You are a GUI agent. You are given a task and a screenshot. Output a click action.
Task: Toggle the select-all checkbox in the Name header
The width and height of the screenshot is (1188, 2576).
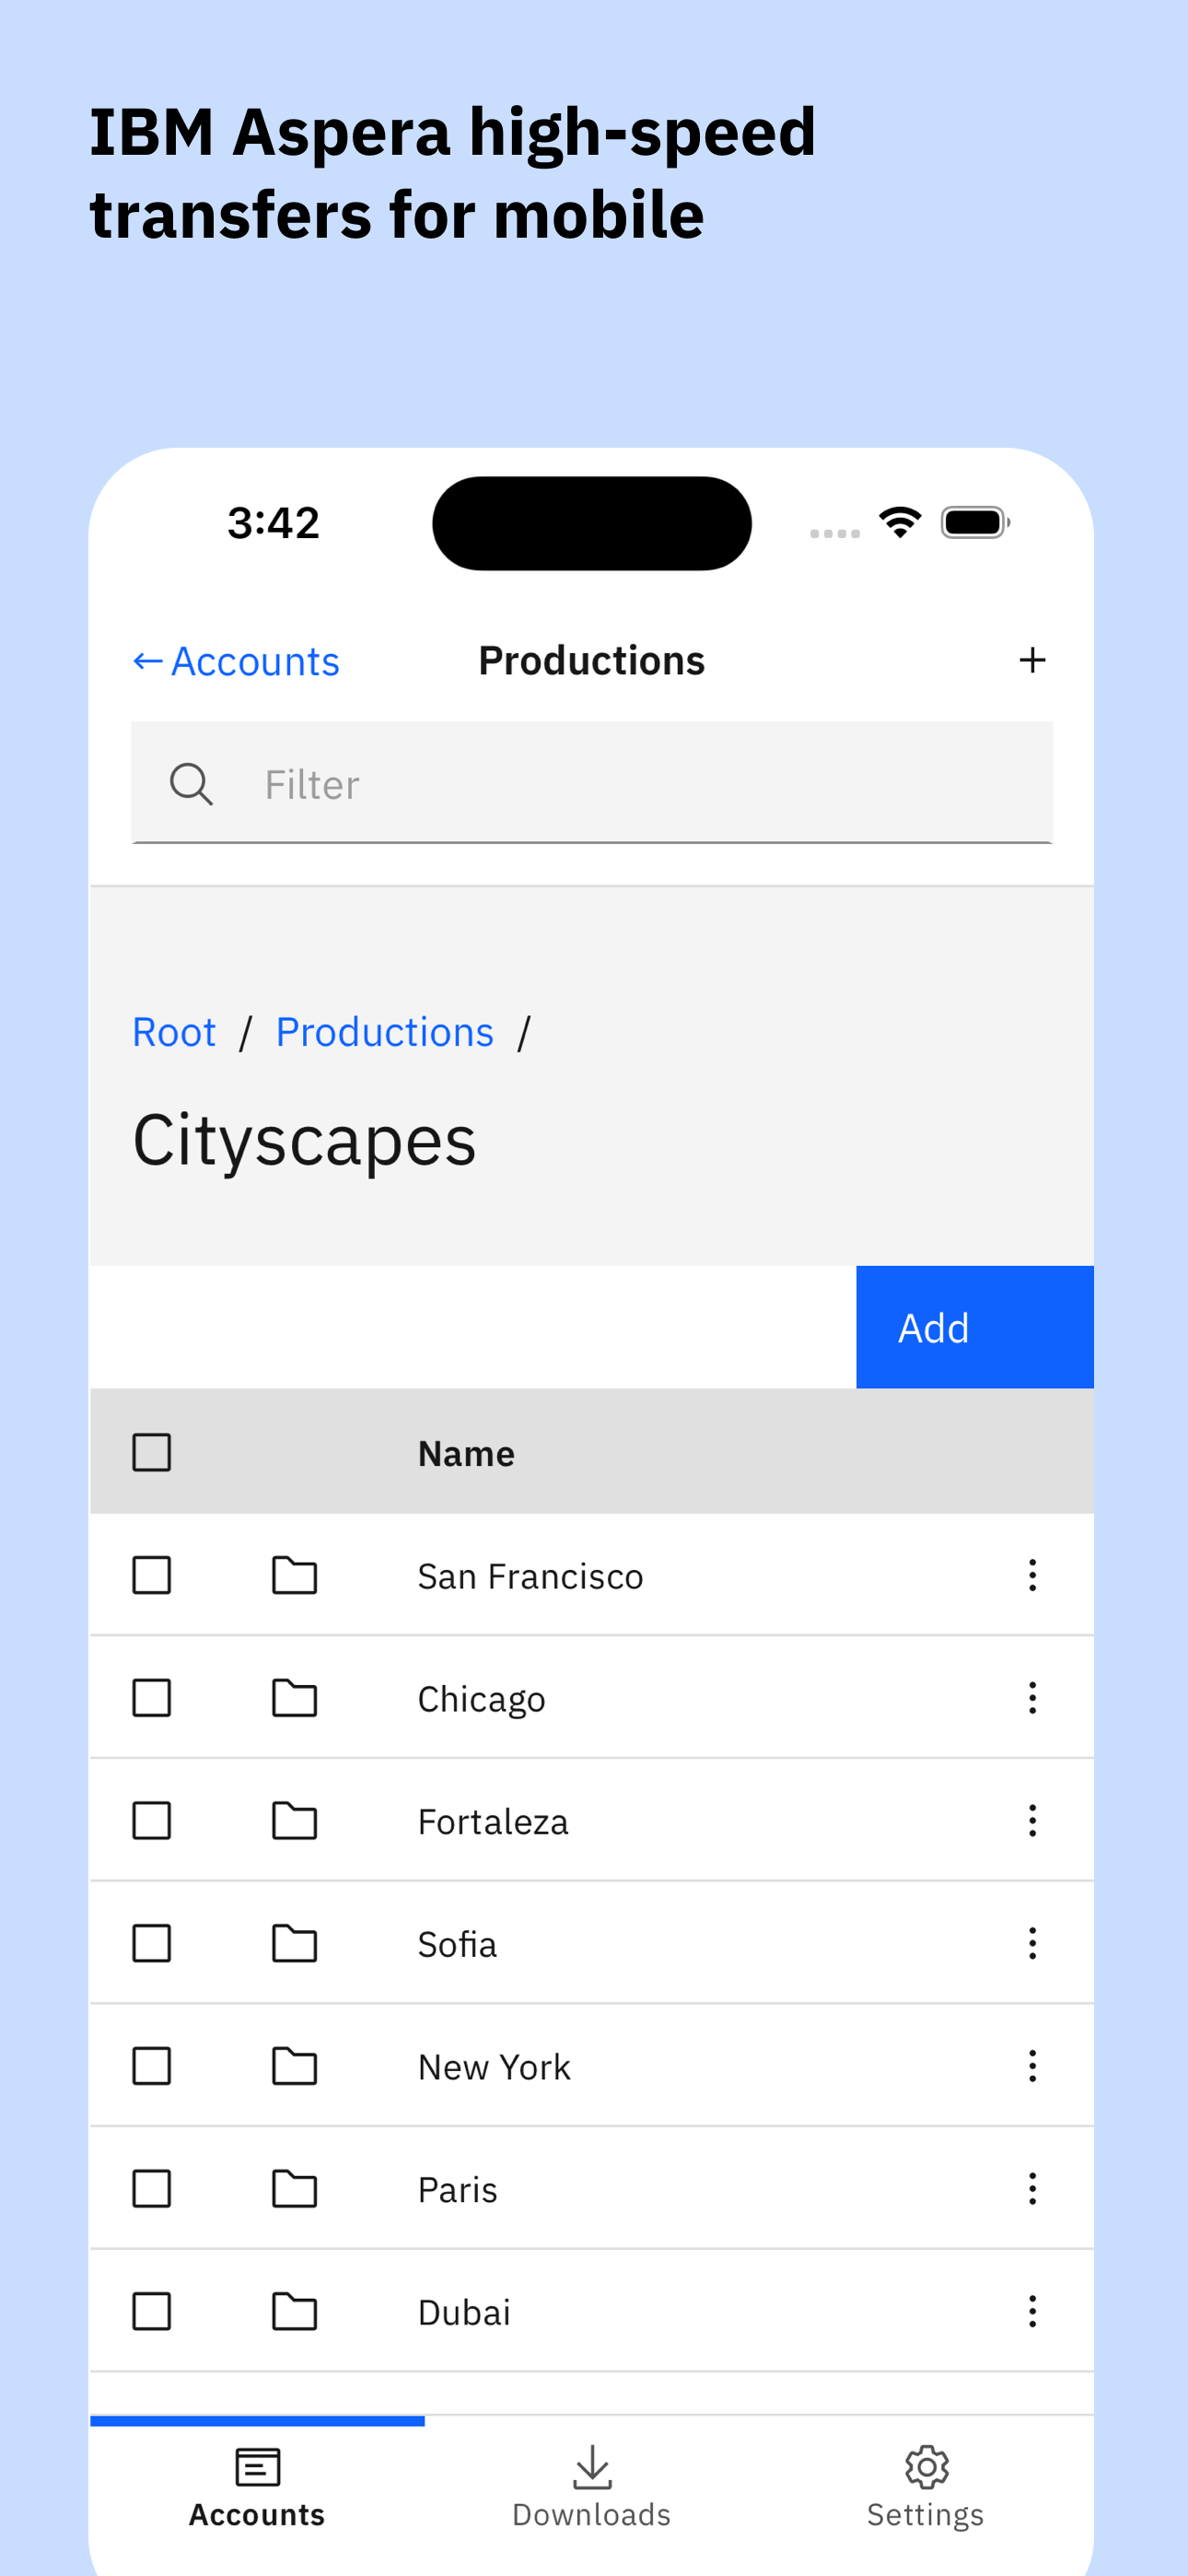[152, 1452]
